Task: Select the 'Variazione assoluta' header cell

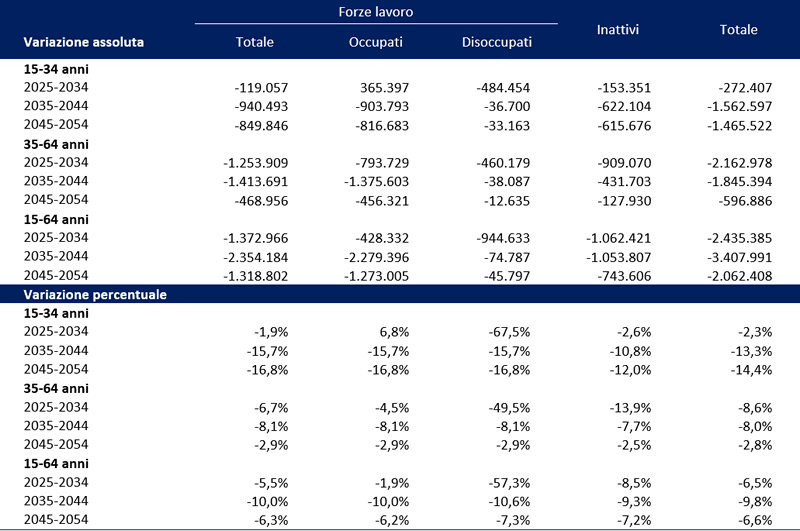Action: coord(85,43)
